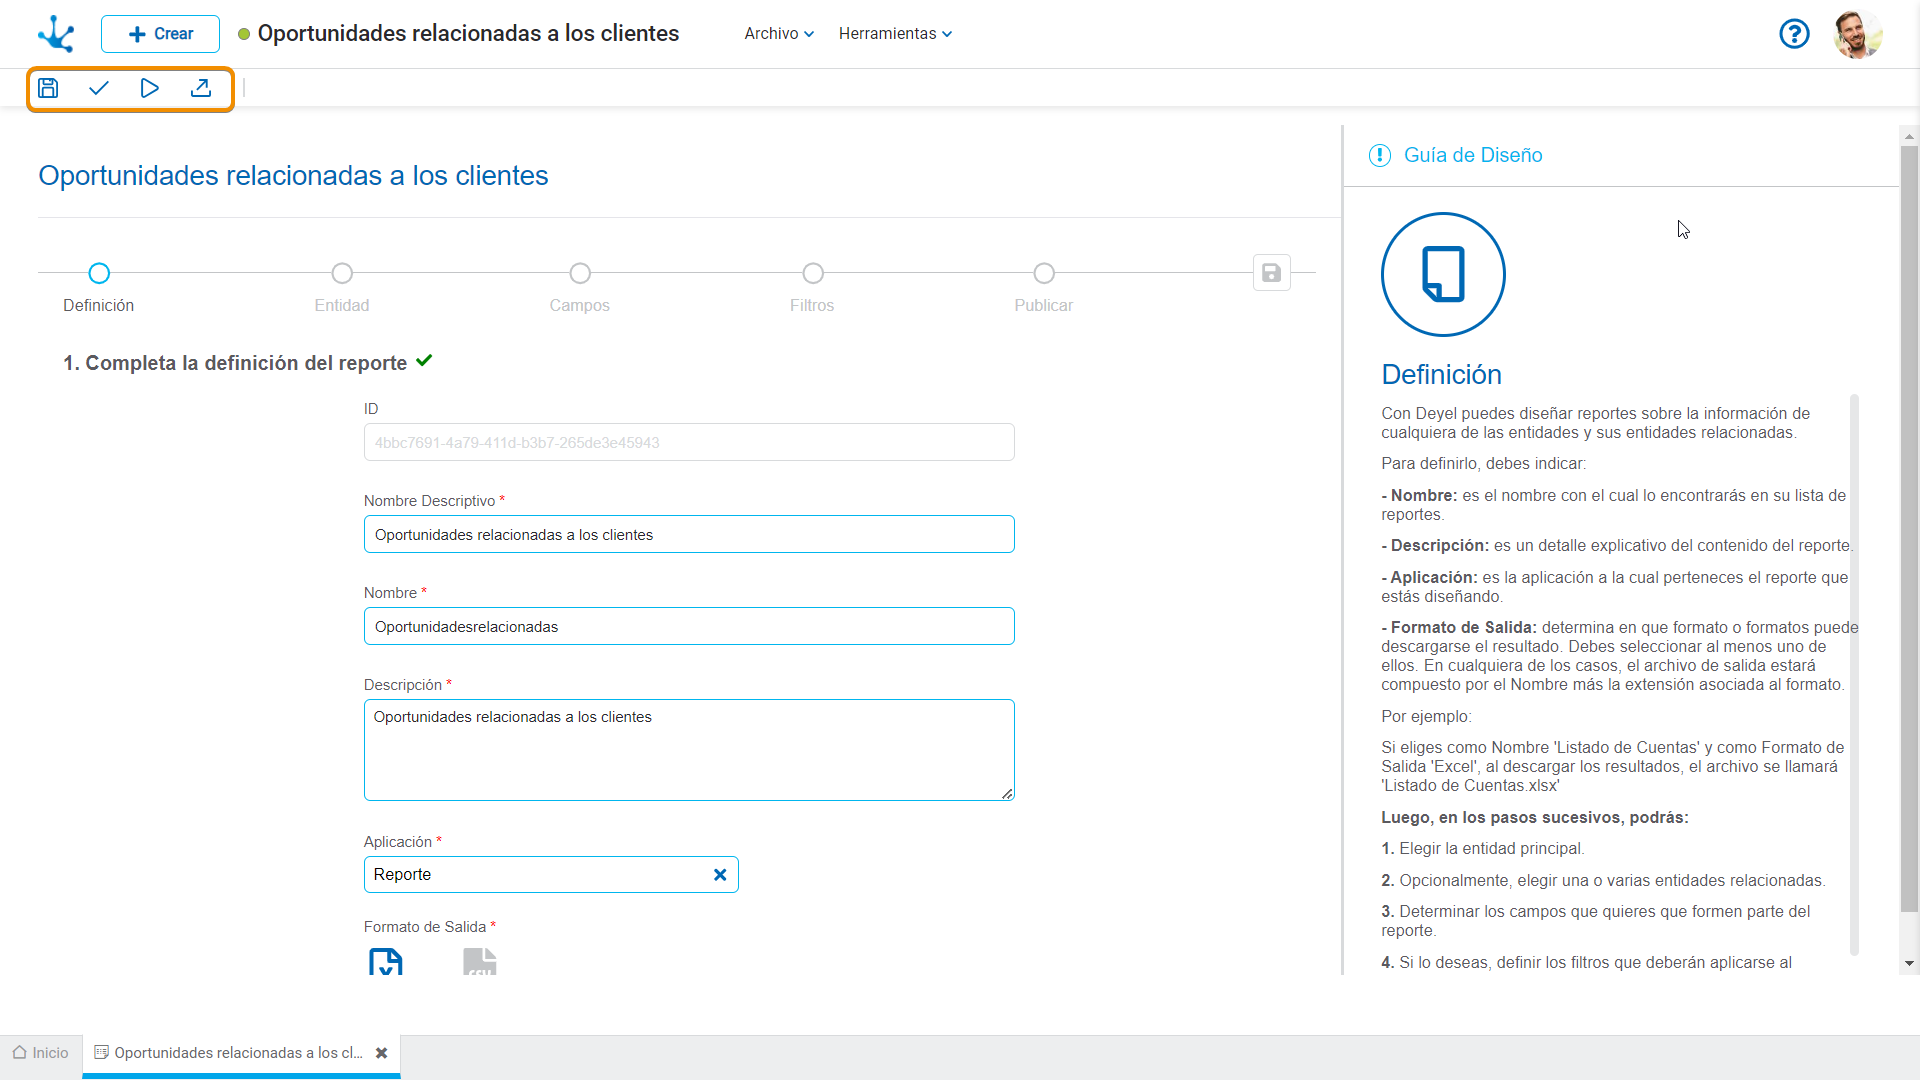Expand the Herramientas menu

[894, 34]
